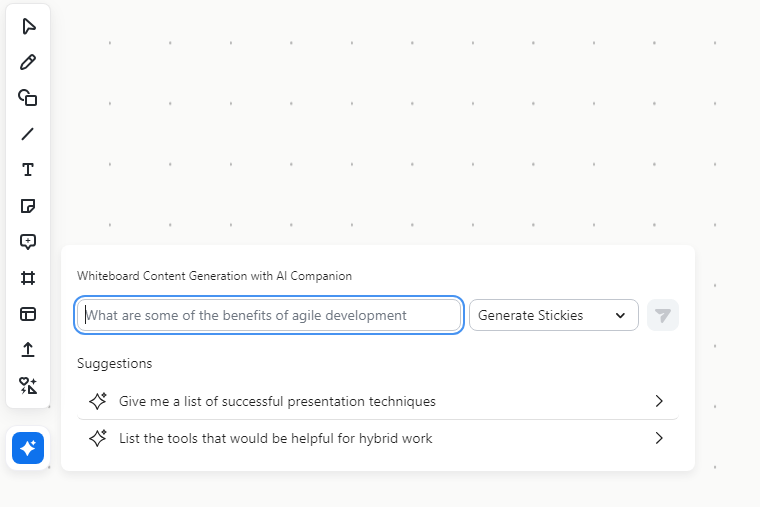Select the Pen drawing tool

[x=28, y=62]
